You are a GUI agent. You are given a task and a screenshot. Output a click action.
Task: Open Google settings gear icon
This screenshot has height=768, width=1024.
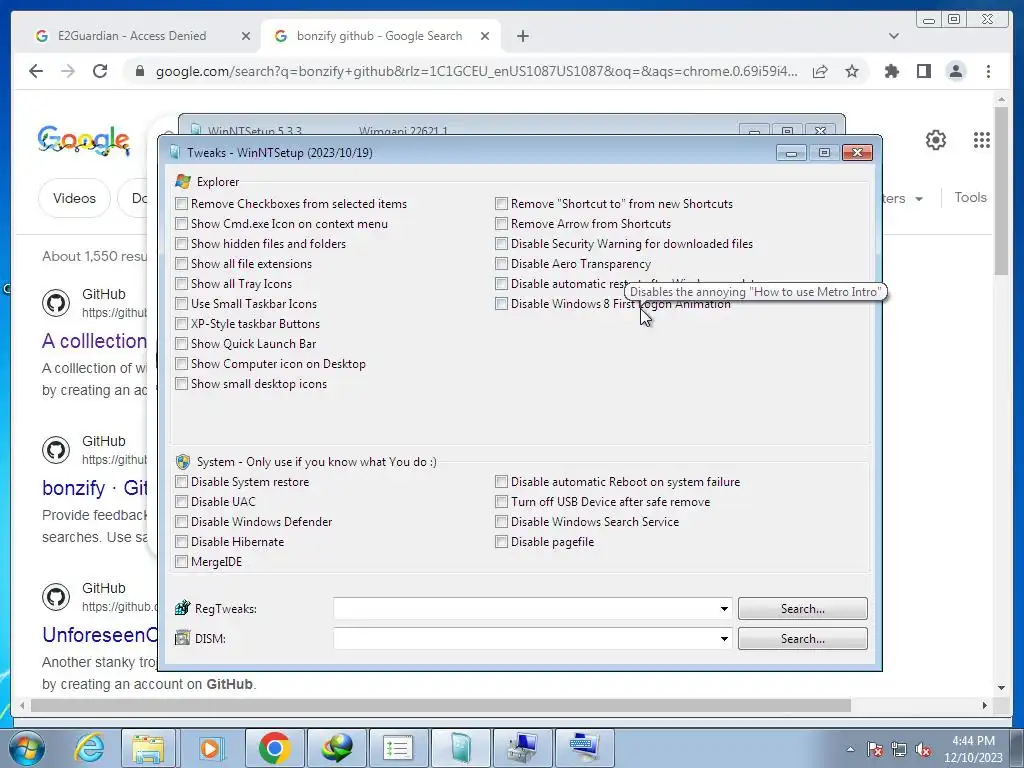coord(936,140)
